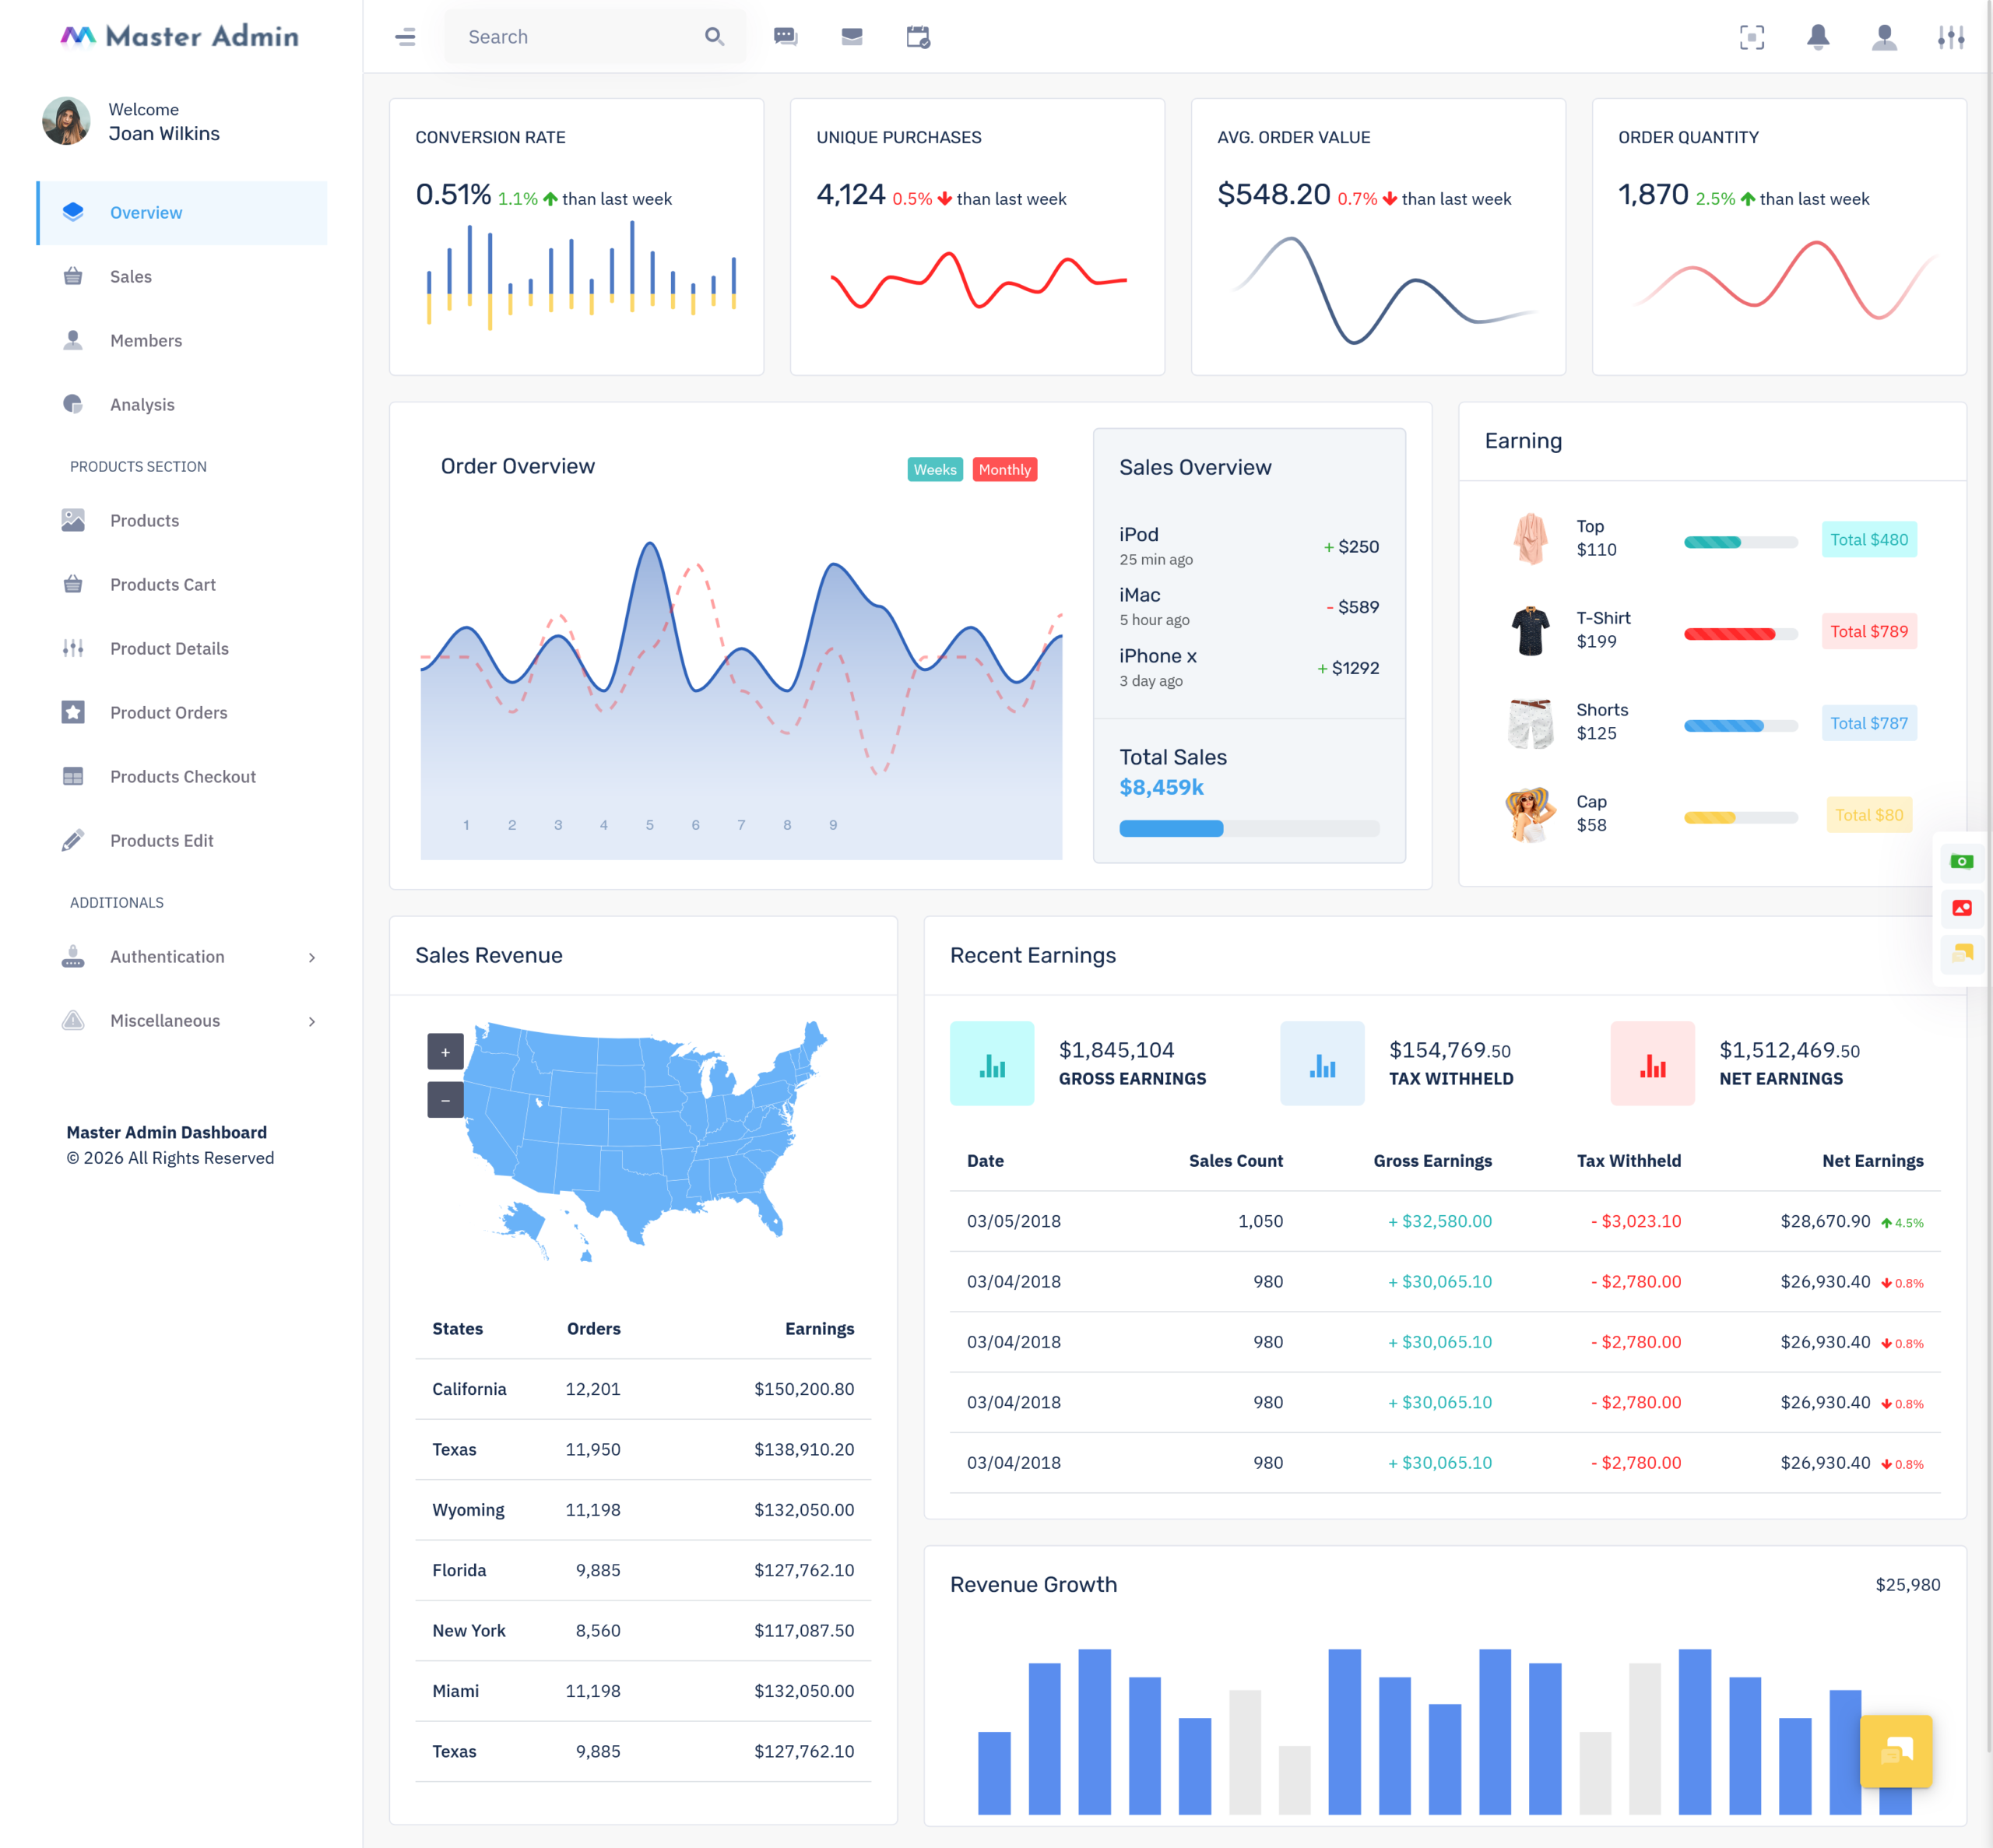Image resolution: width=1993 pixels, height=1848 pixels.
Task: Open the mail envelope icon in top bar
Action: [851, 37]
